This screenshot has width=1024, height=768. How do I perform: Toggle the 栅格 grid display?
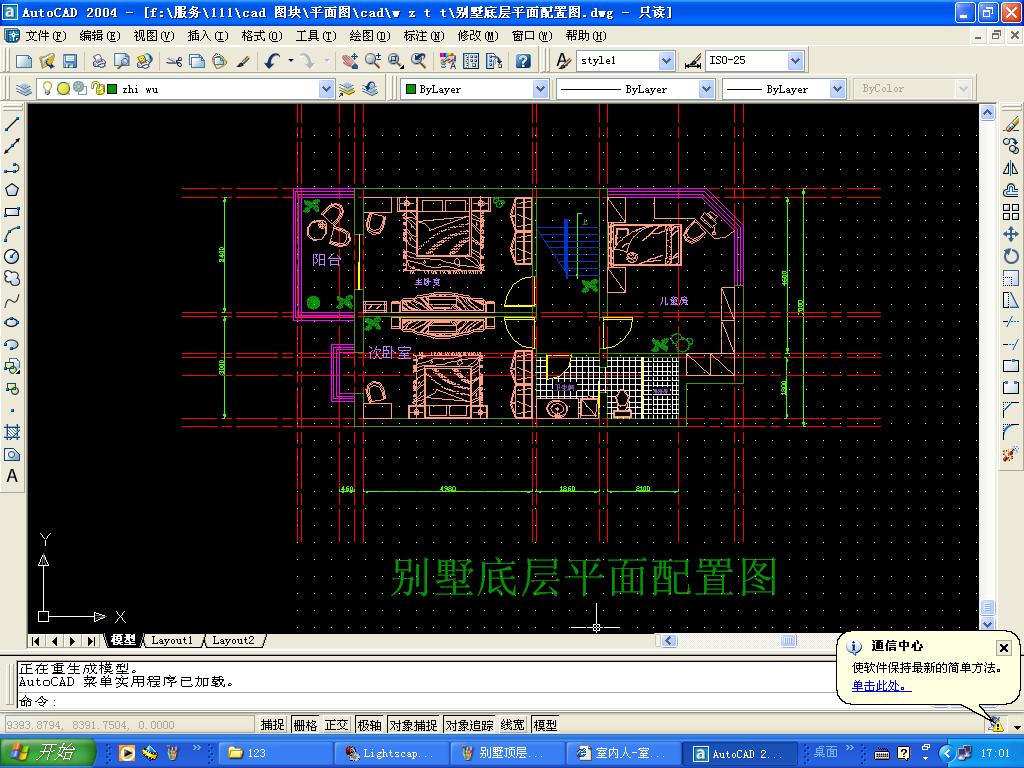(x=305, y=725)
